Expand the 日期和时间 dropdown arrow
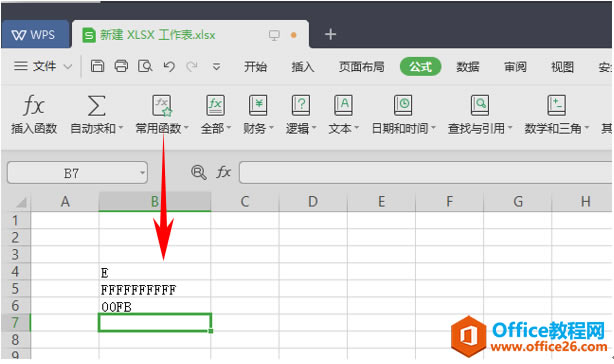614x364 pixels. click(433, 128)
